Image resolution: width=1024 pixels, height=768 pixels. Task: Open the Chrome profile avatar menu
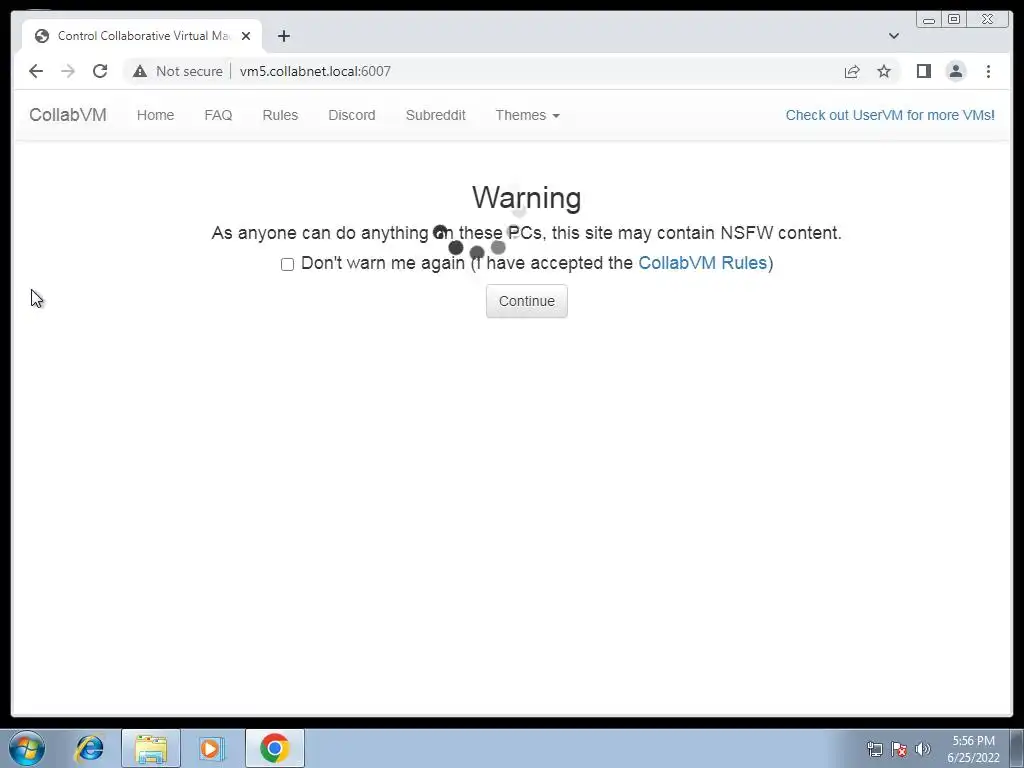[955, 71]
